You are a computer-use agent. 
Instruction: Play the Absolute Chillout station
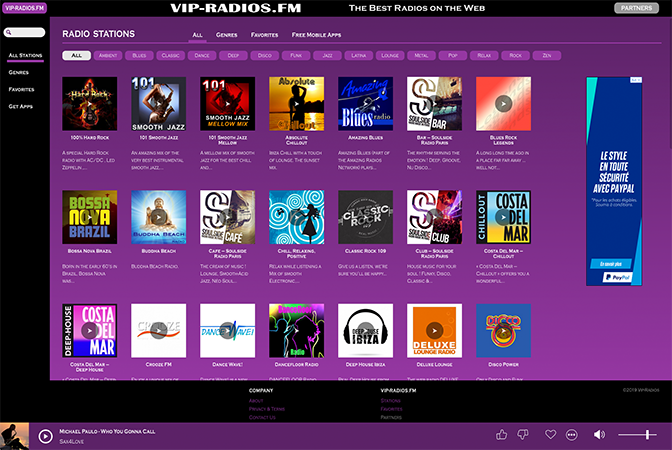(x=297, y=104)
